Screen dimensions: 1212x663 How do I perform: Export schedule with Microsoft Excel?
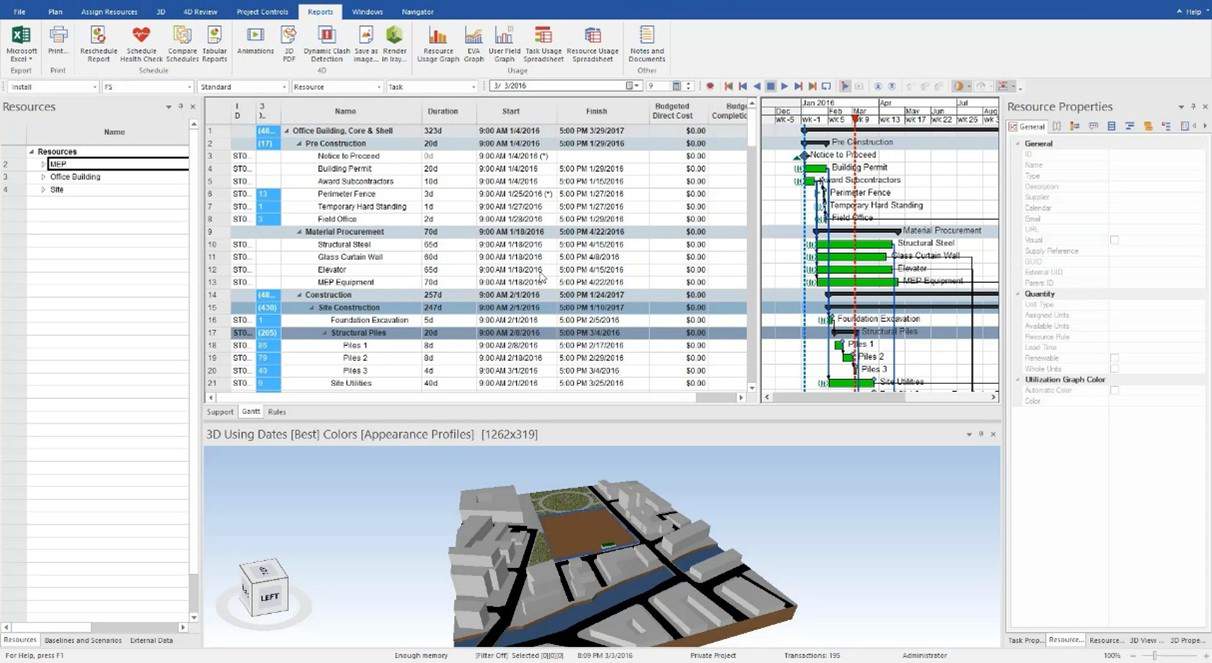coord(20,42)
